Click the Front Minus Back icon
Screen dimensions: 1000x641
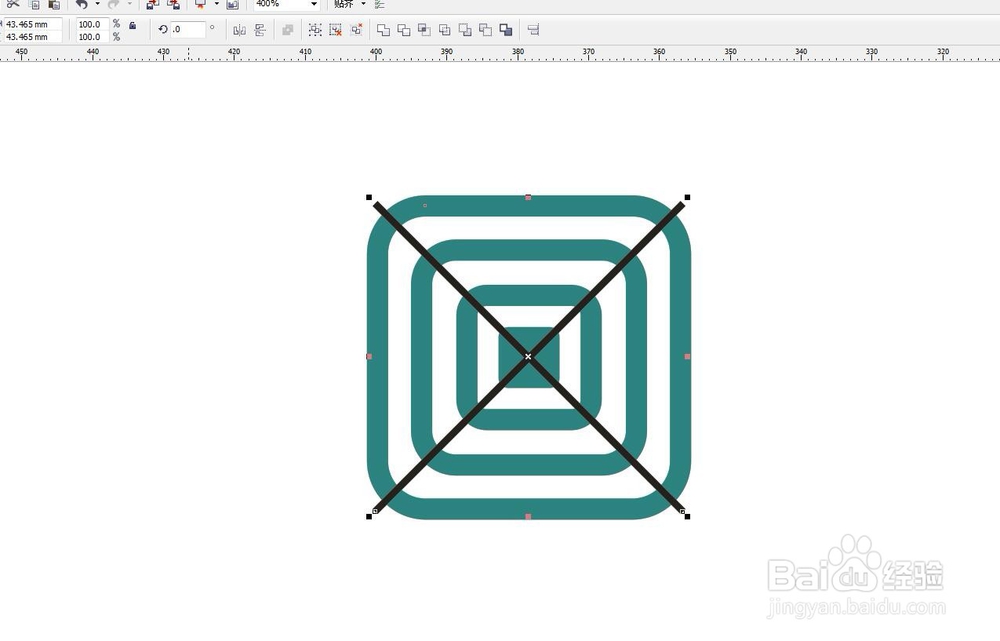[465, 30]
